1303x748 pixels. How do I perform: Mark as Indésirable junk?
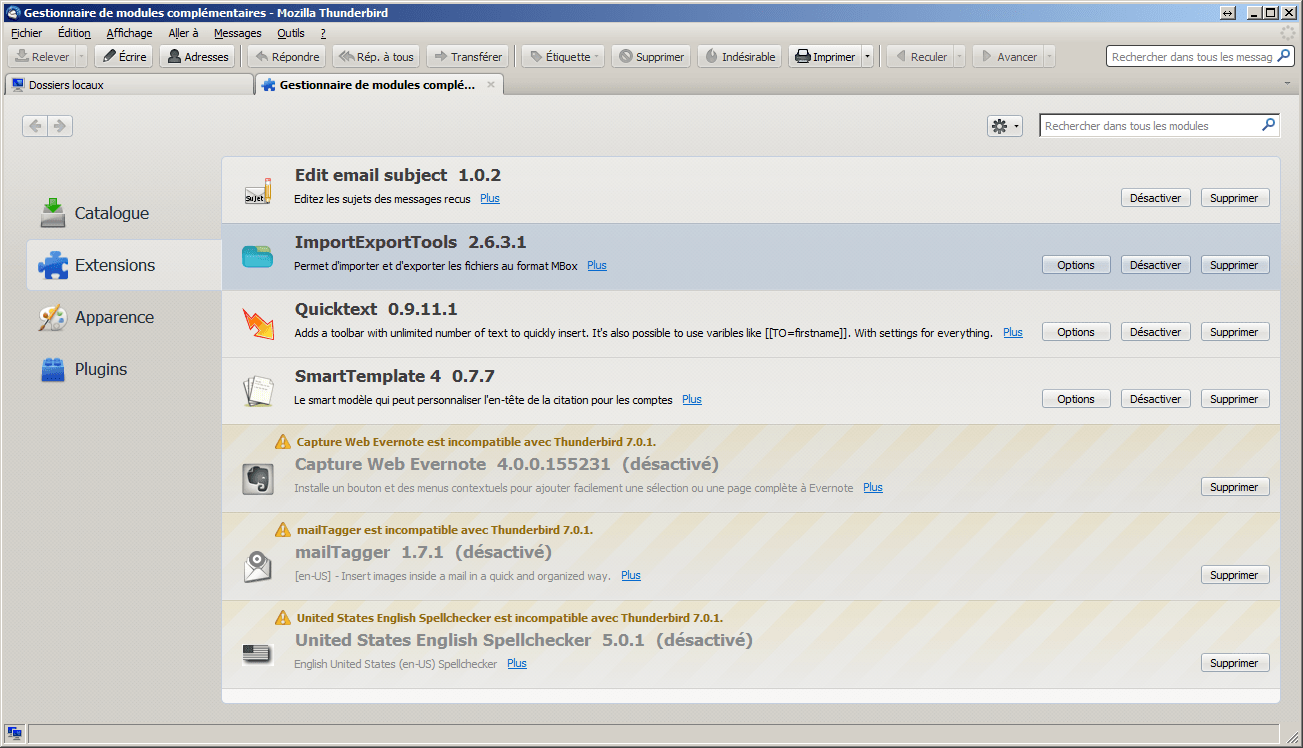point(740,57)
